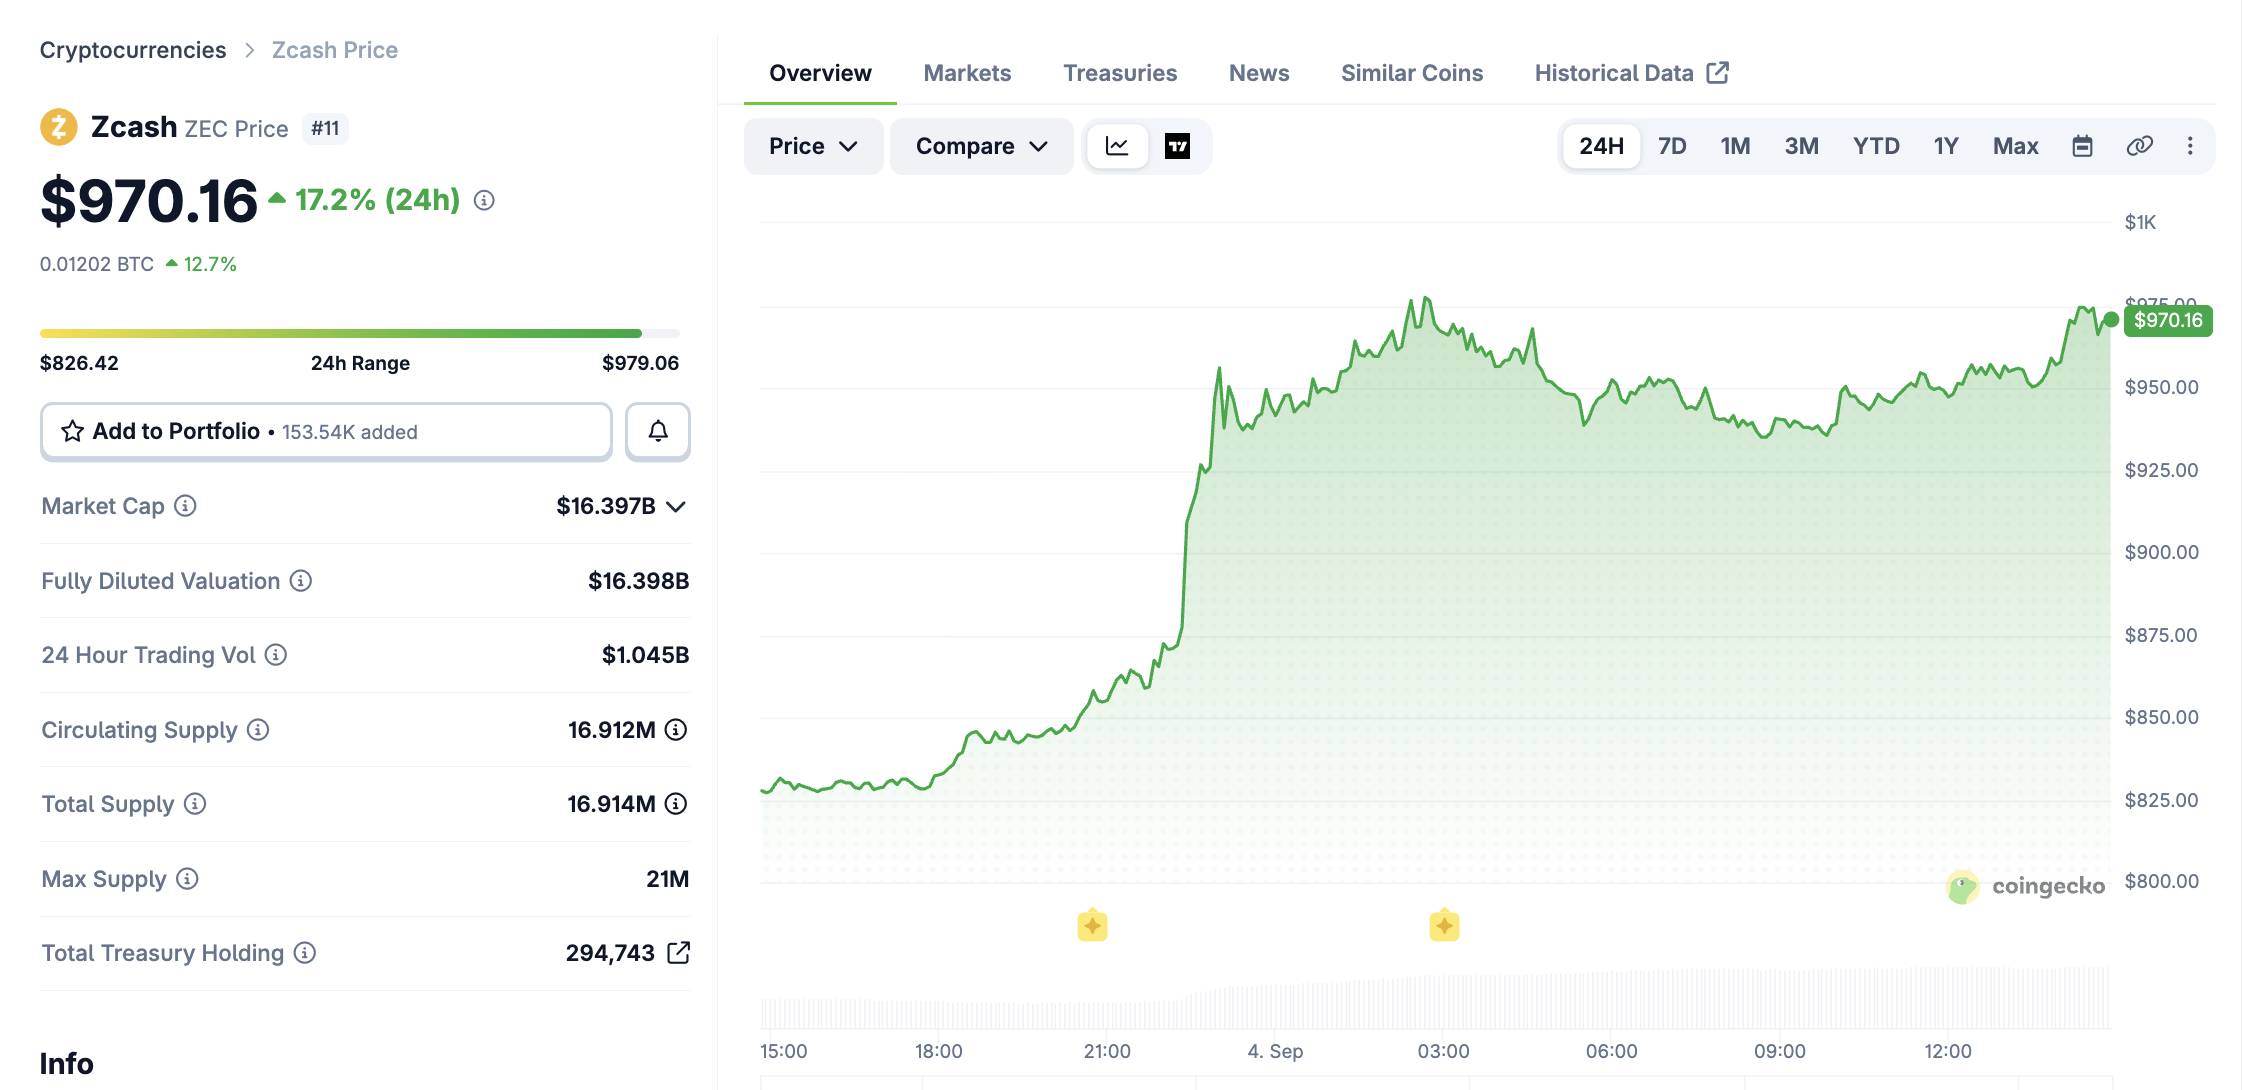Click the Zcash coin logo icon
2244x1090 pixels.
coord(58,128)
